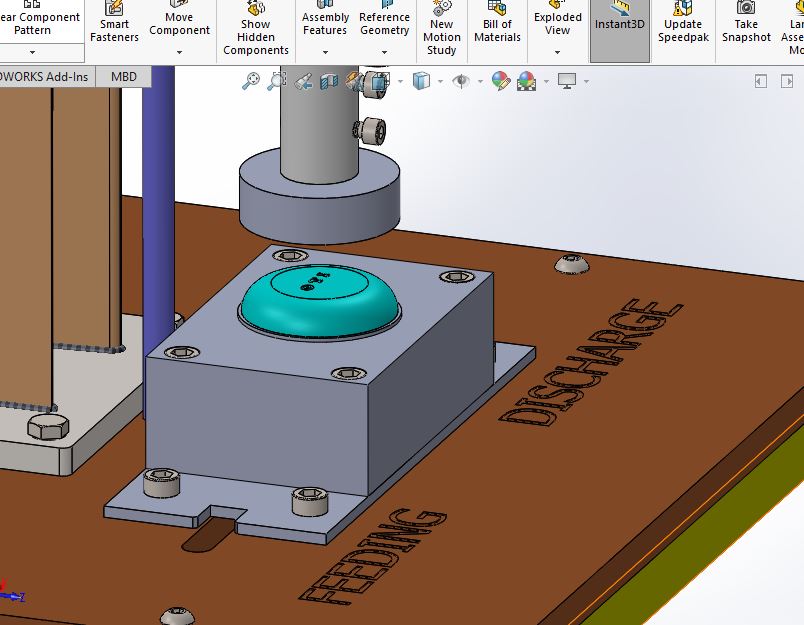Image resolution: width=804 pixels, height=625 pixels.
Task: Switch to SOLIDWORKS Add-Ins tab
Action: pos(45,77)
